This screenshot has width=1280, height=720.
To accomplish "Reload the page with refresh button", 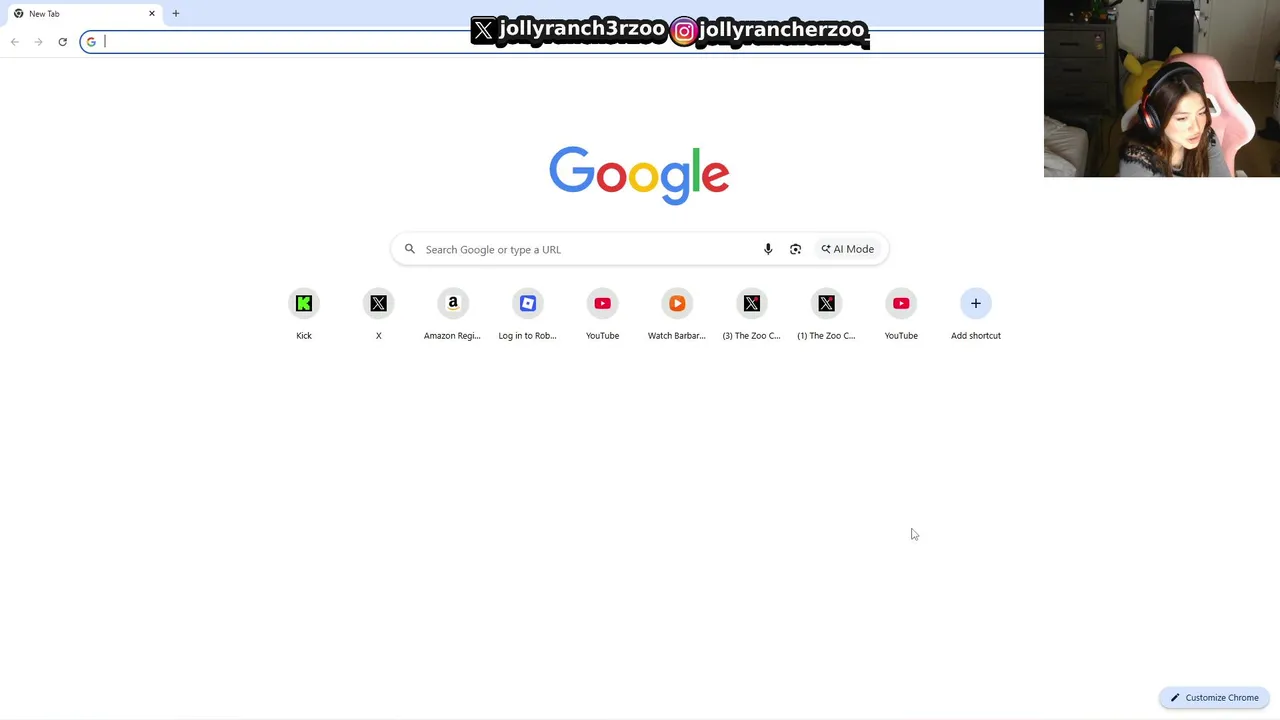I will 62,42.
